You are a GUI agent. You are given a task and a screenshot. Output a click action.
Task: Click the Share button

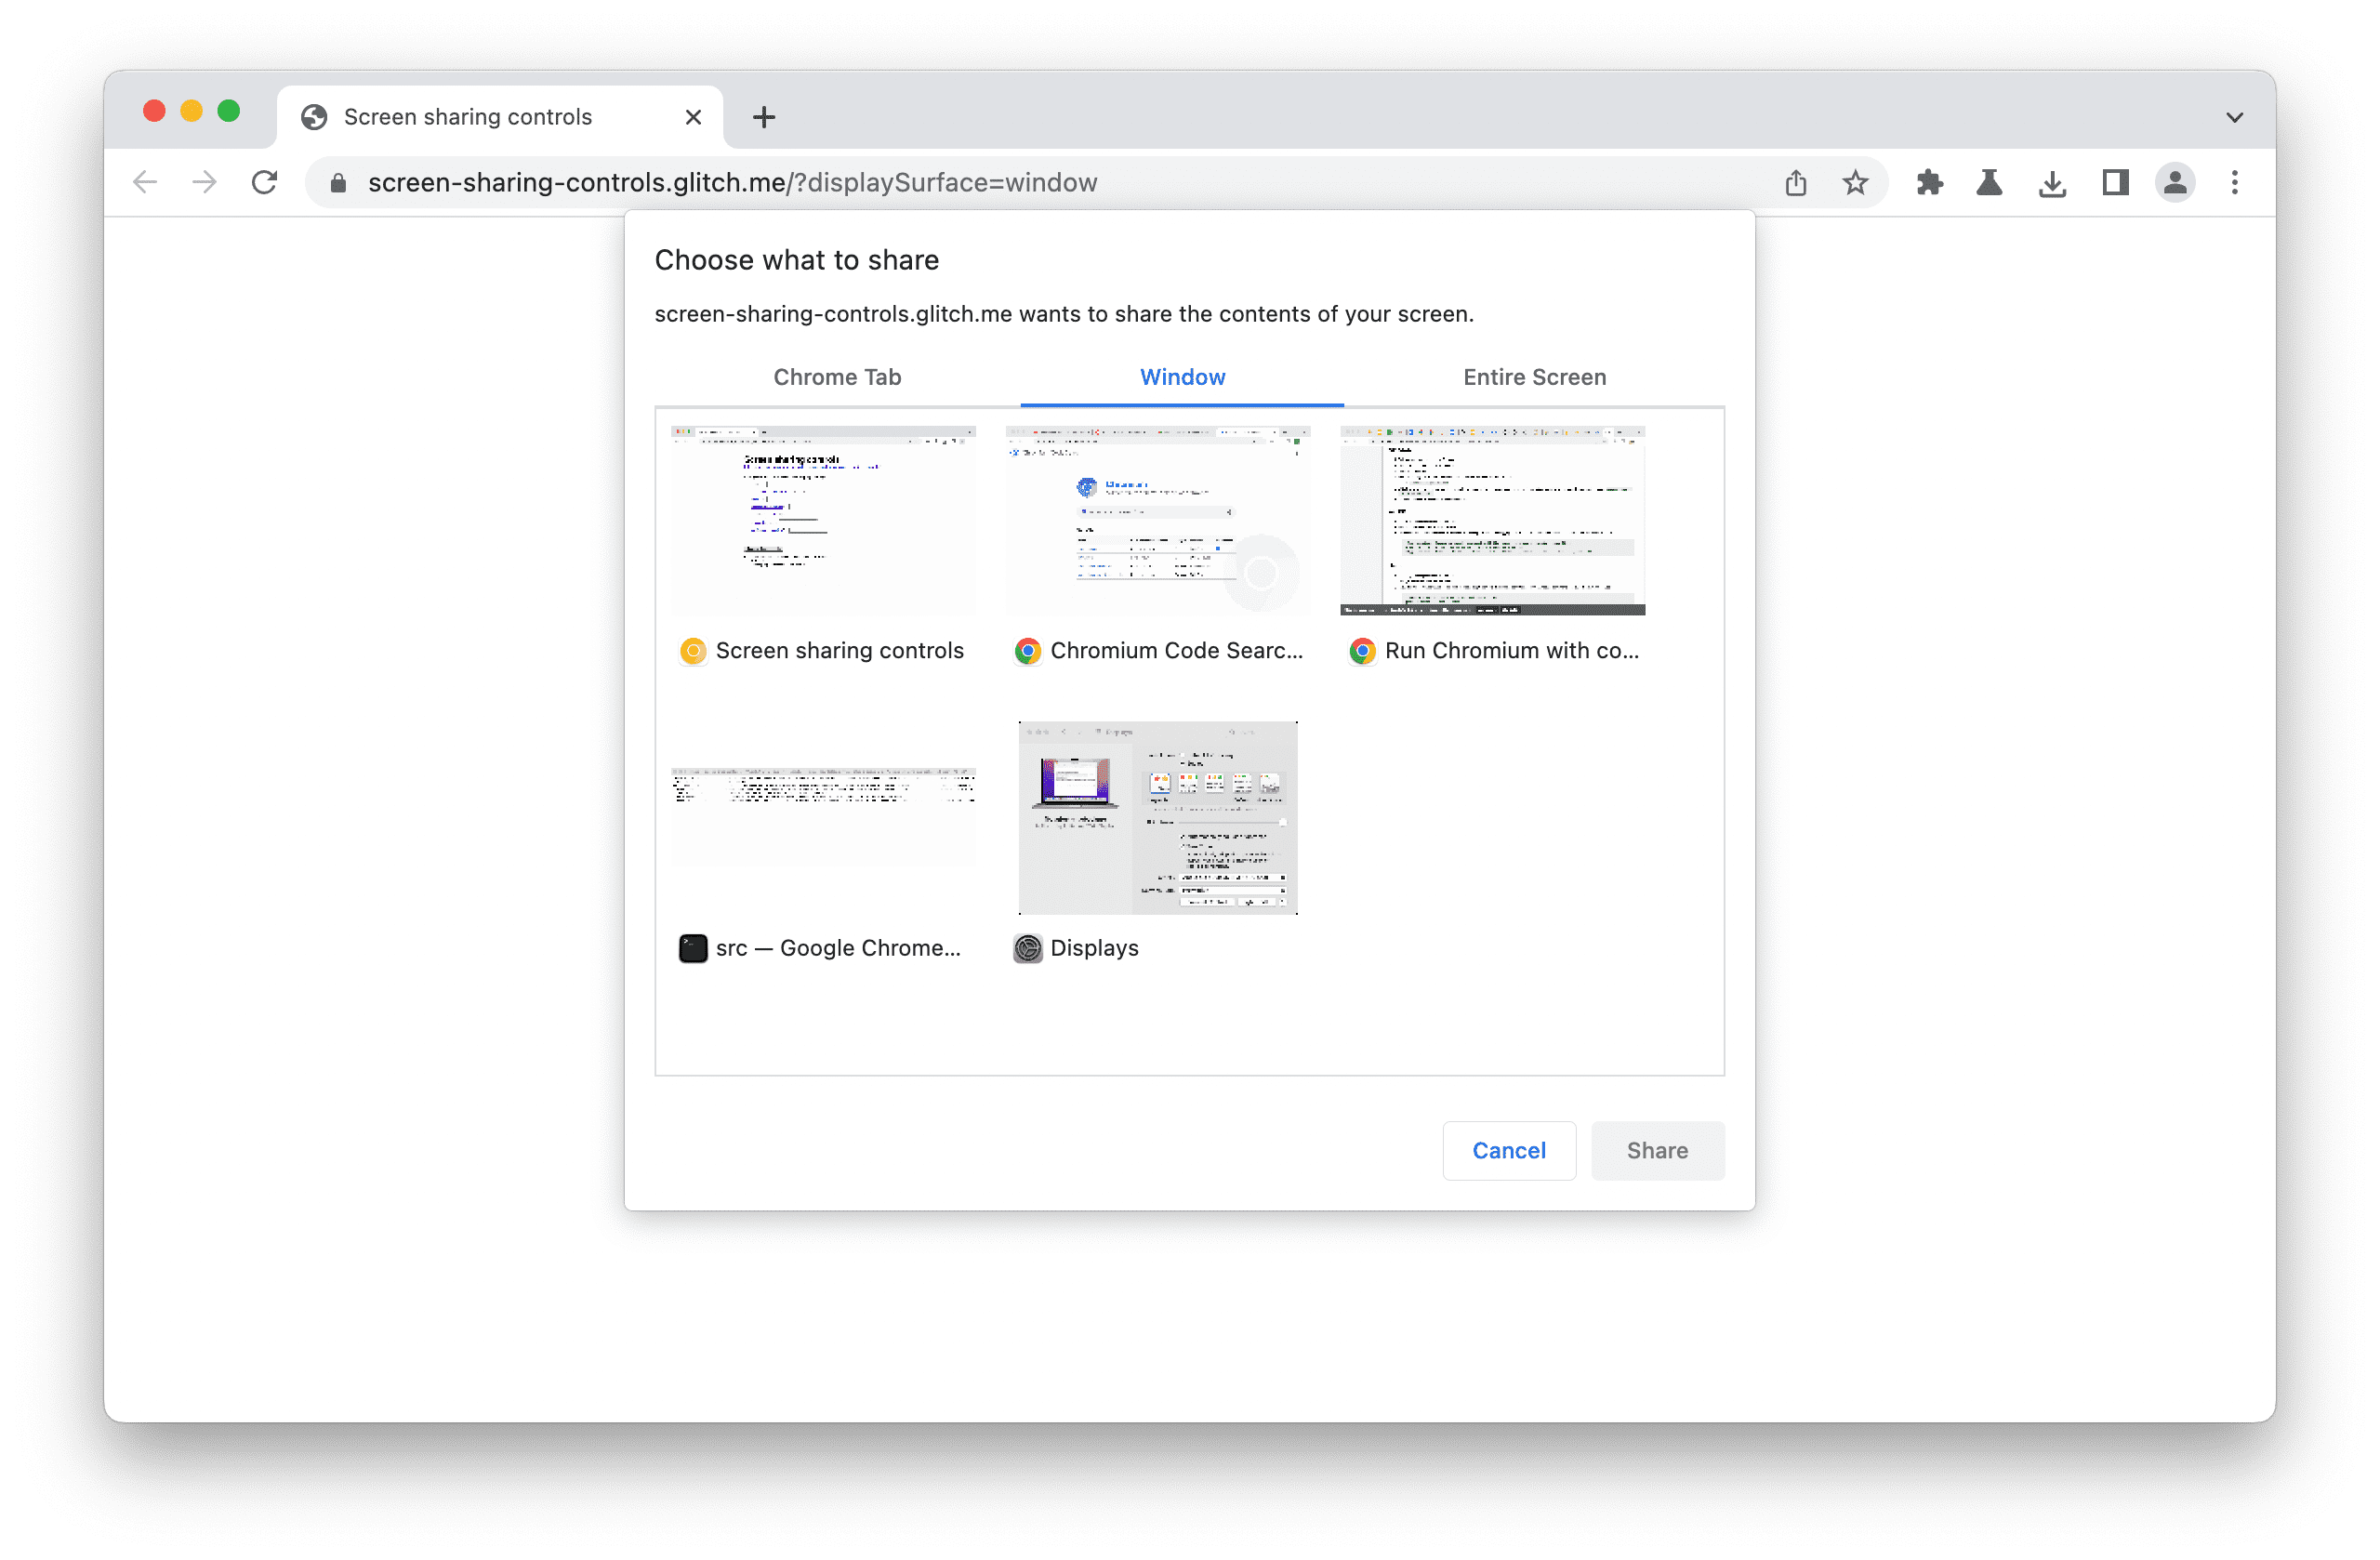[1656, 1149]
